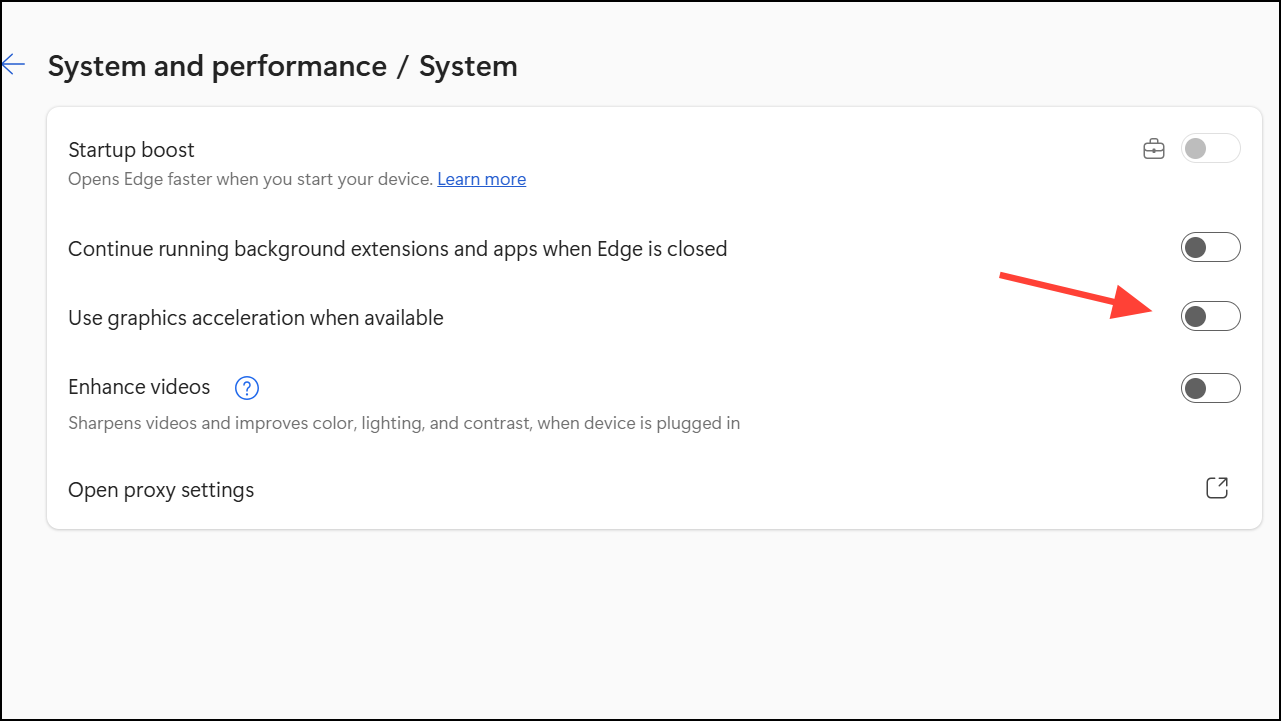Click the Open proxy settings text

tap(161, 490)
